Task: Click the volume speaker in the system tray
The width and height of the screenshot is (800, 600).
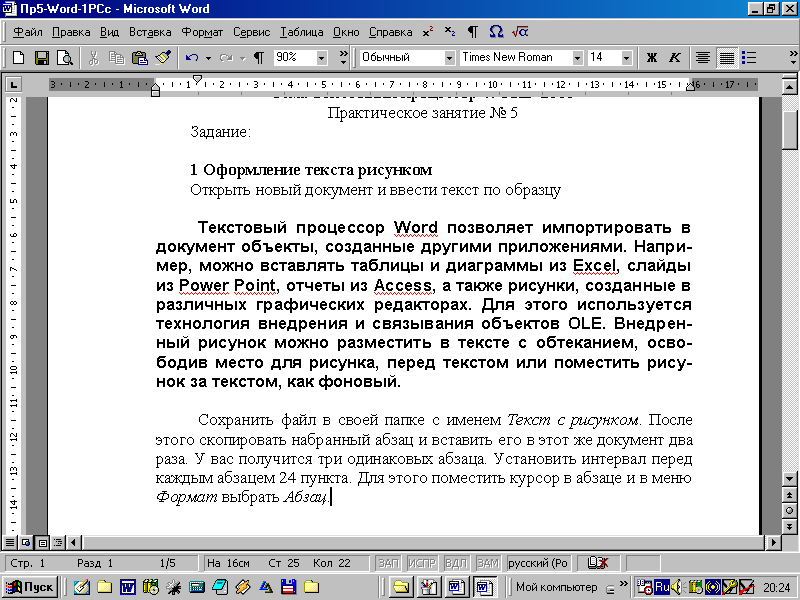Action: point(677,587)
